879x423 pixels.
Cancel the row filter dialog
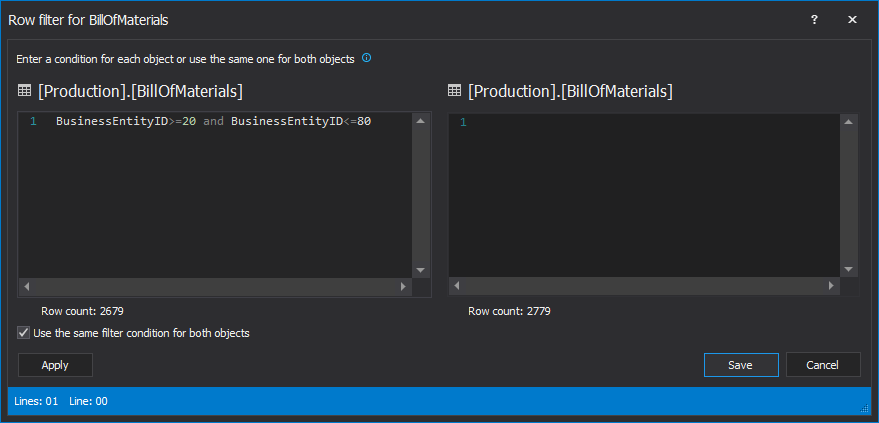tap(823, 365)
